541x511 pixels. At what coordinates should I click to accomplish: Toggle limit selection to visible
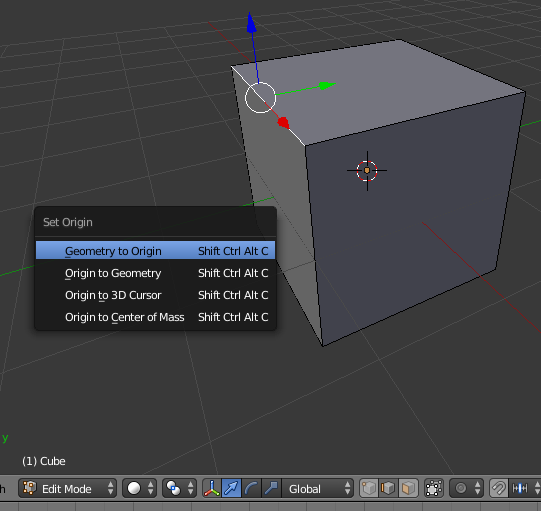pyautogui.click(x=434, y=488)
